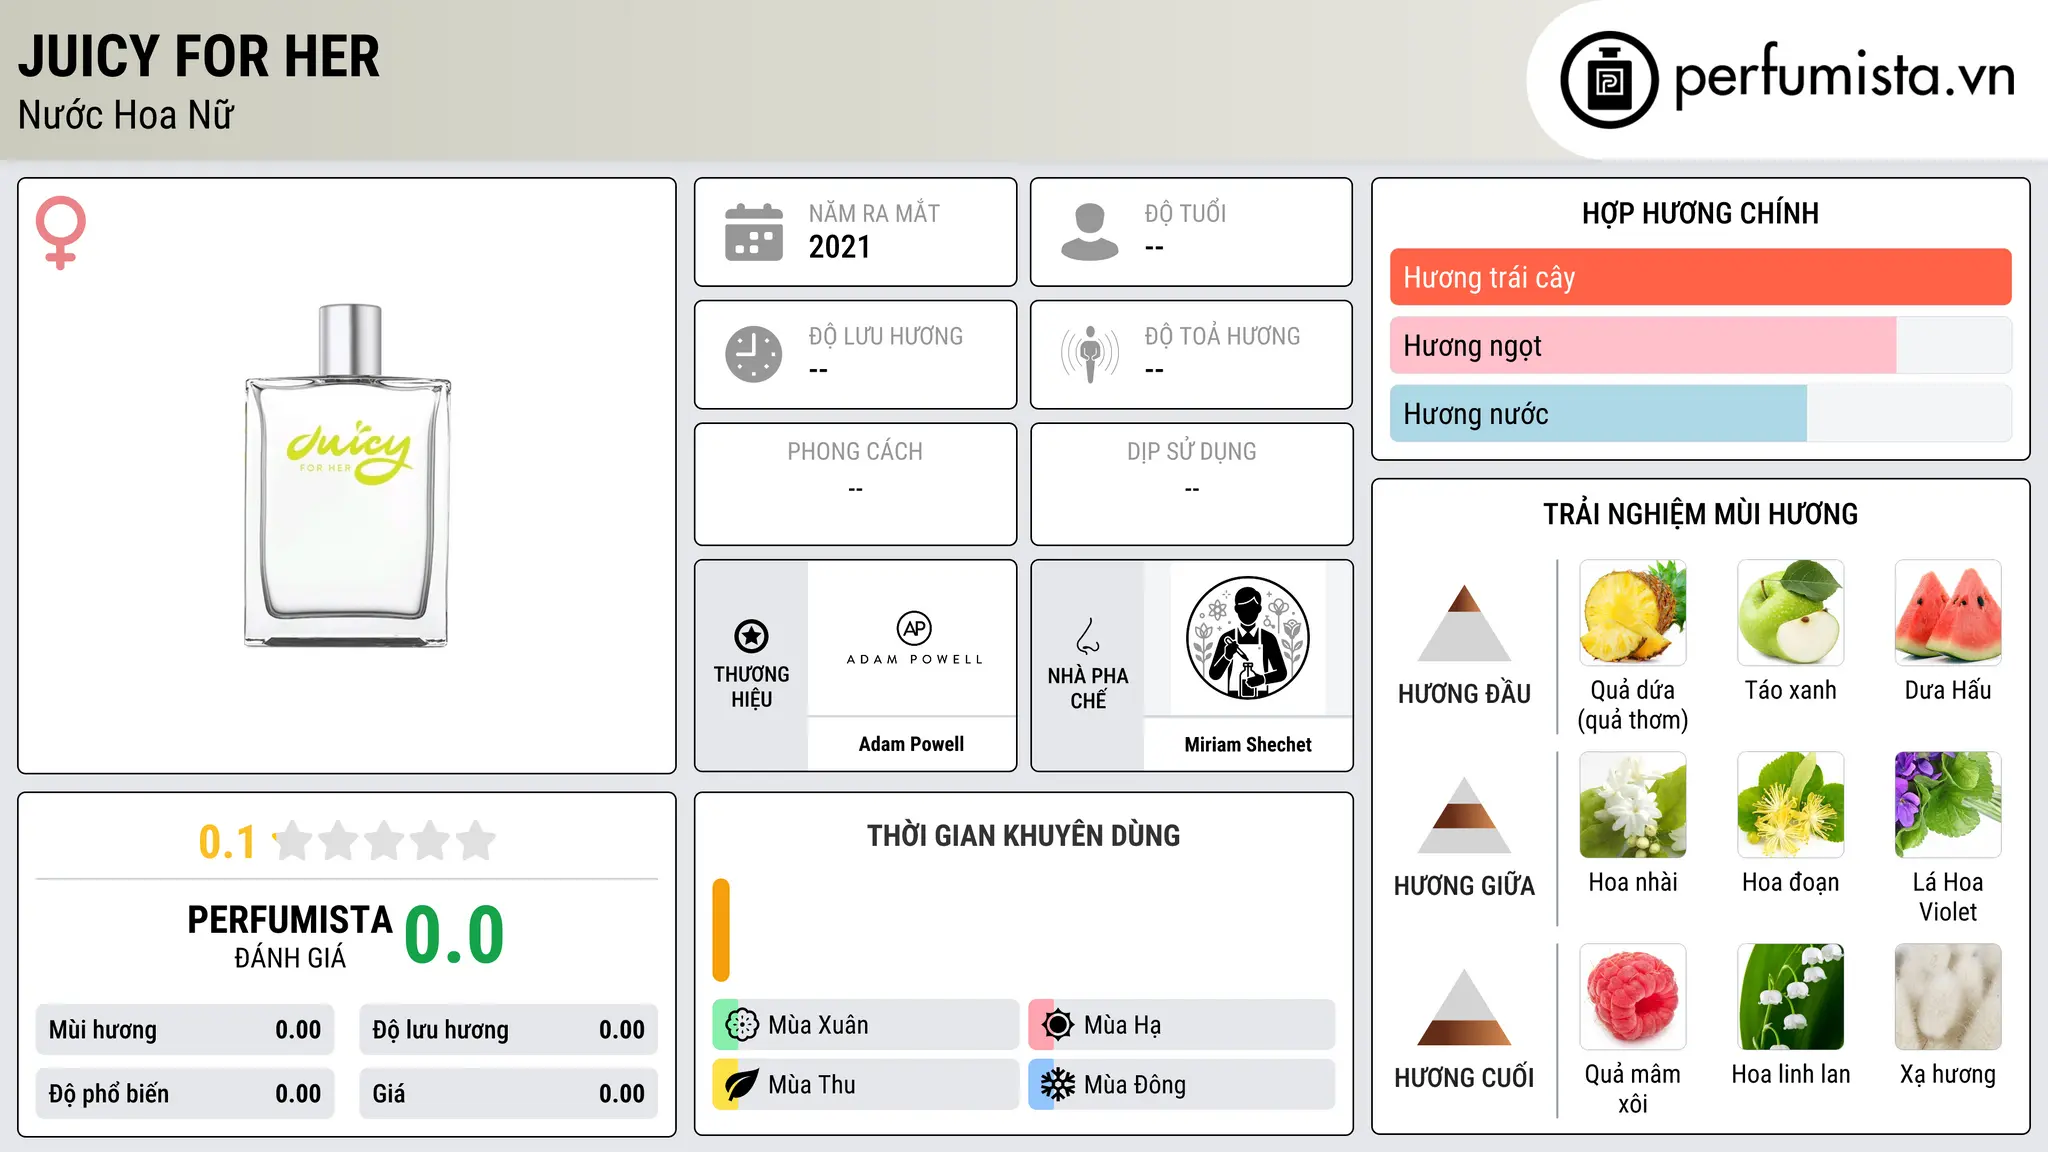Click the pink female gender symbol
2048x1152 pixels.
tap(60, 232)
